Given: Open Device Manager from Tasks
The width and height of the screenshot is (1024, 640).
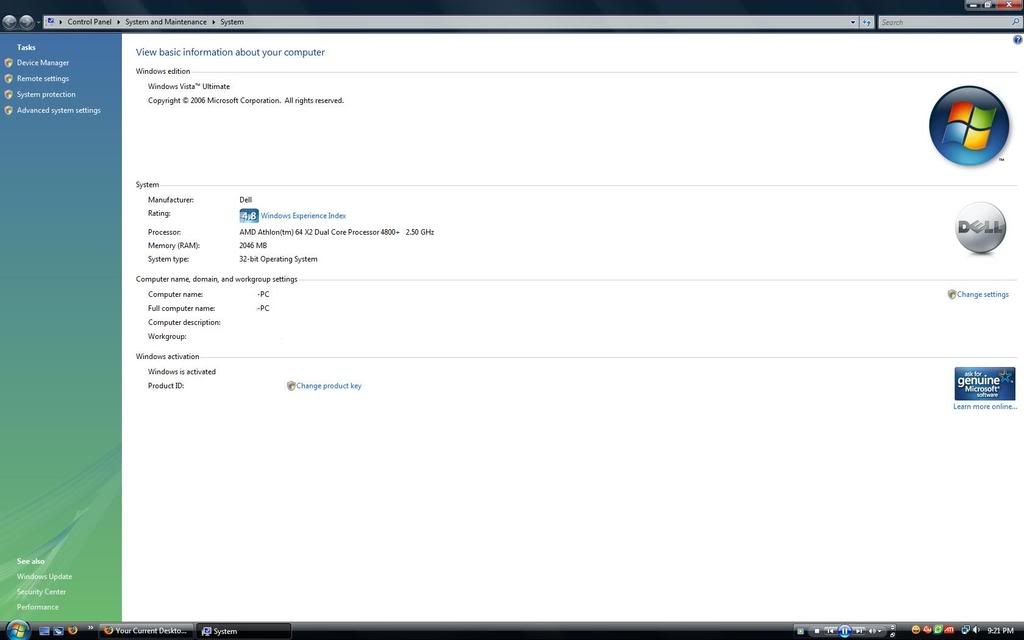Looking at the screenshot, I should 42,63.
